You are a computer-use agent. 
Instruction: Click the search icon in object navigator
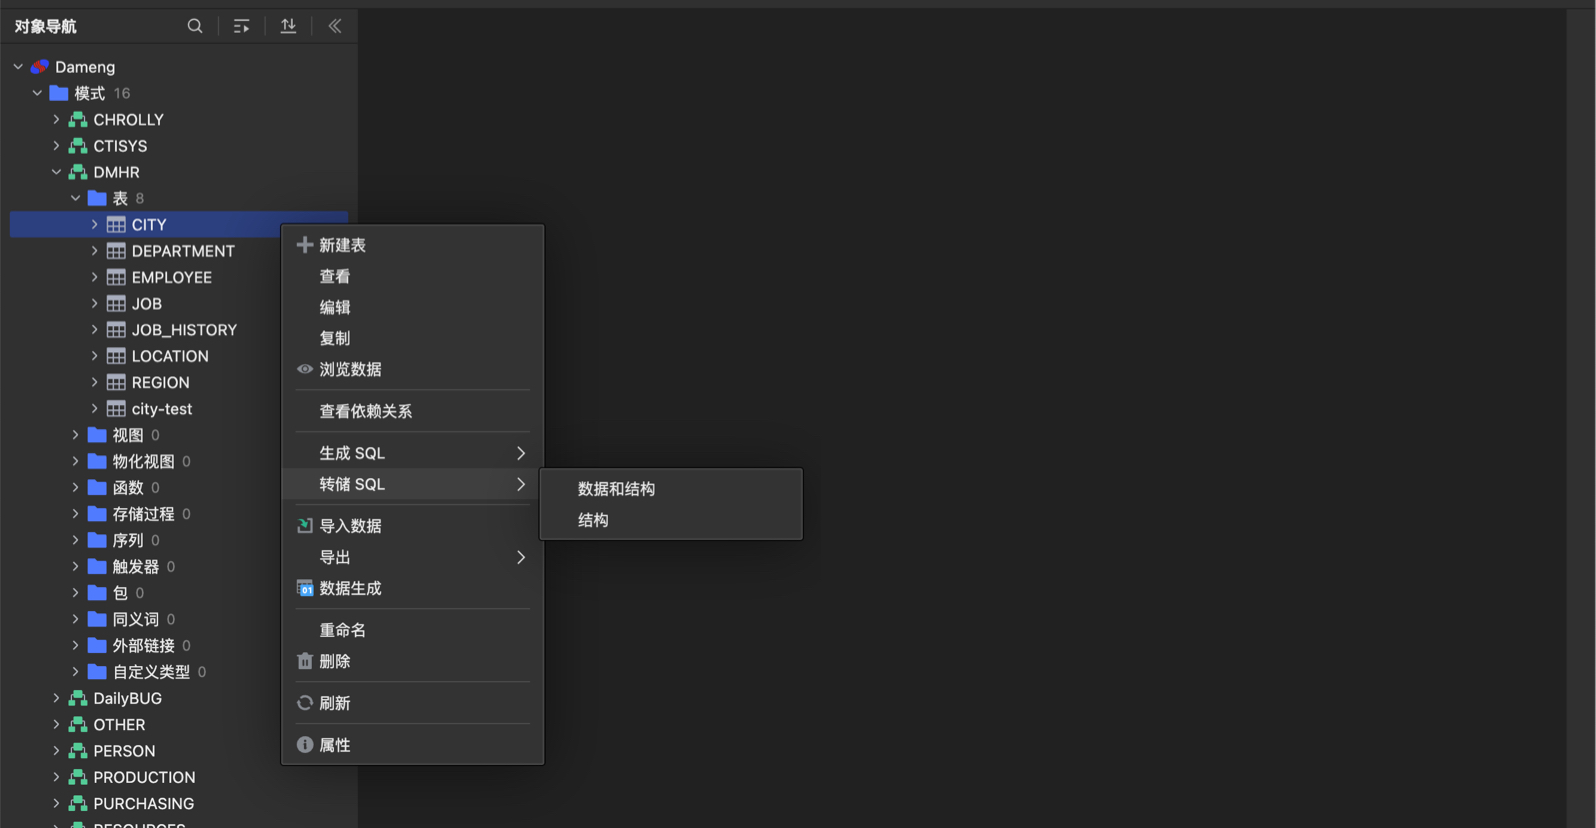coord(195,26)
